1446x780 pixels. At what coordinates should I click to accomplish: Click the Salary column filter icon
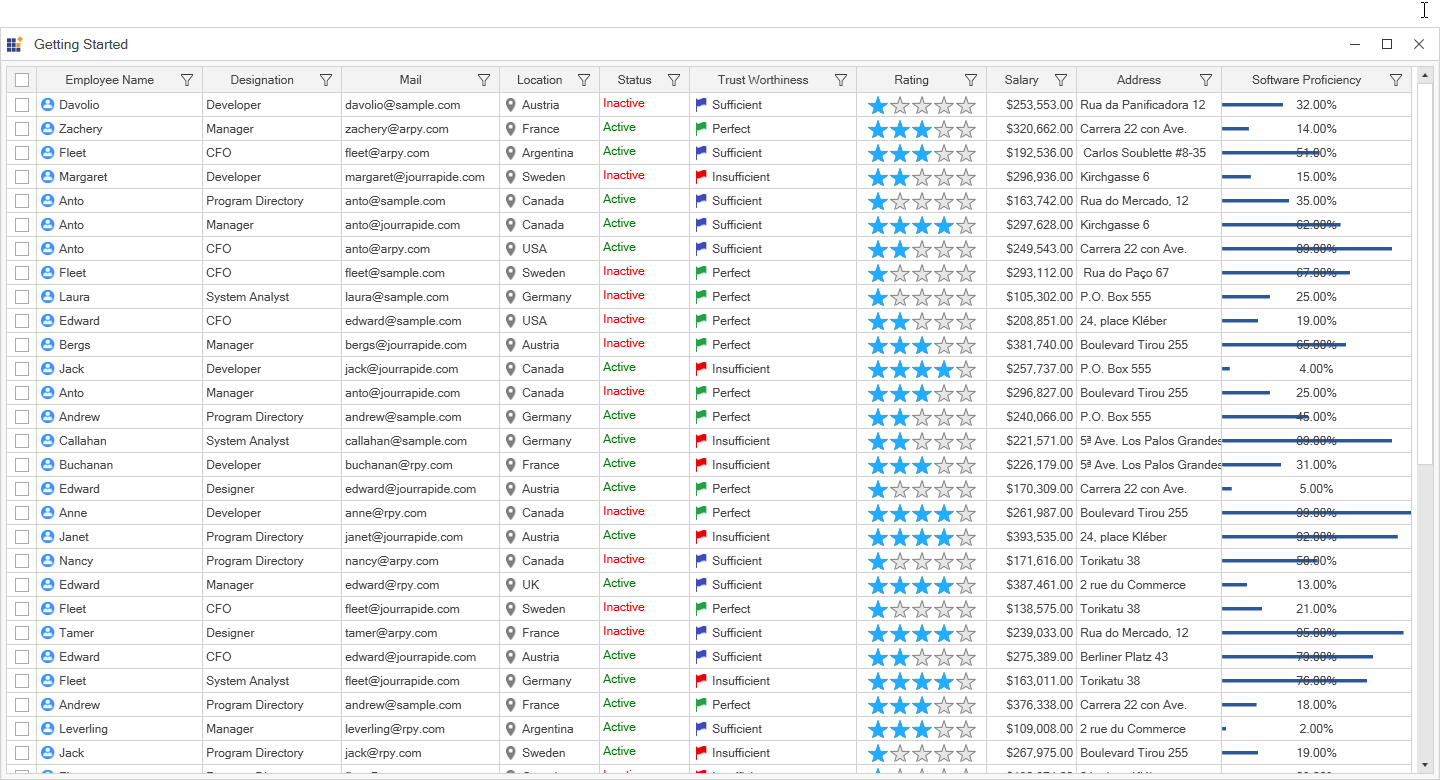[x=1060, y=79]
